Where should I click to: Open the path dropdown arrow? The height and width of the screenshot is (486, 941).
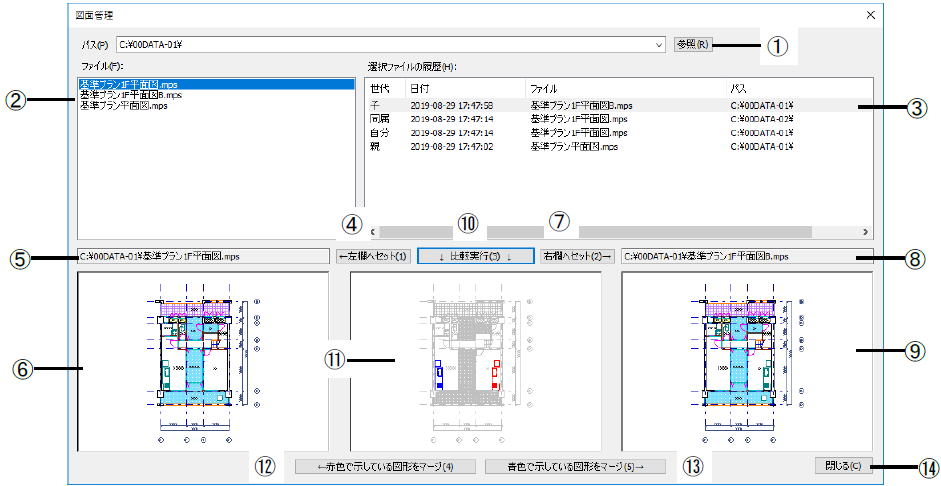point(659,44)
